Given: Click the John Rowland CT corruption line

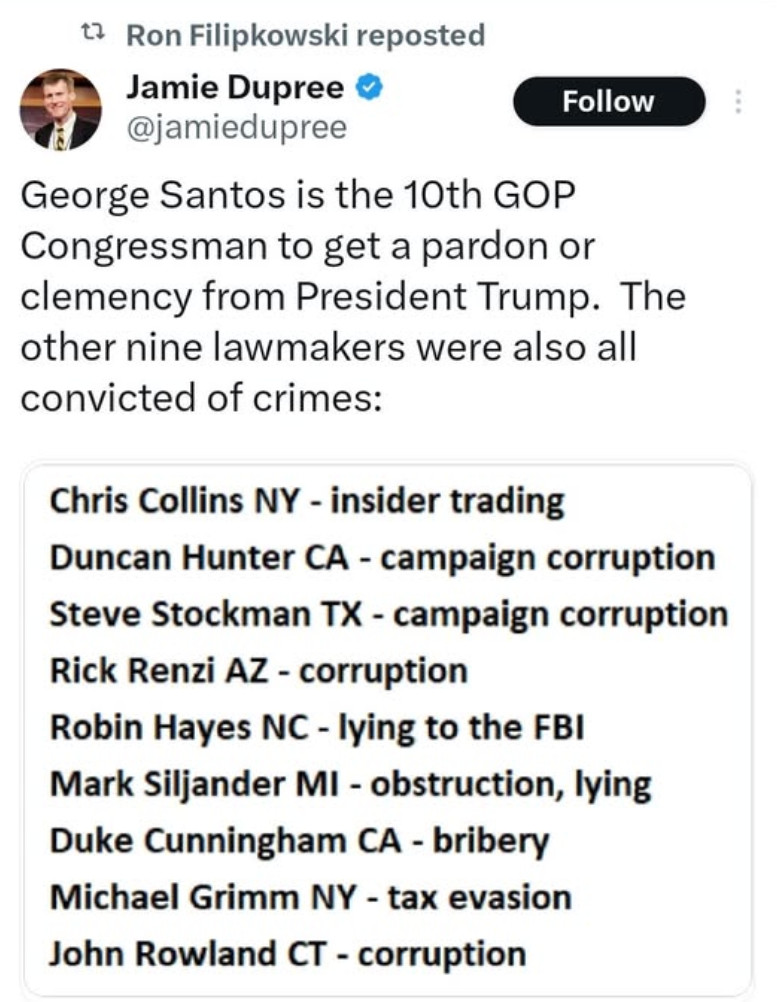Looking at the screenshot, I should (x=288, y=954).
